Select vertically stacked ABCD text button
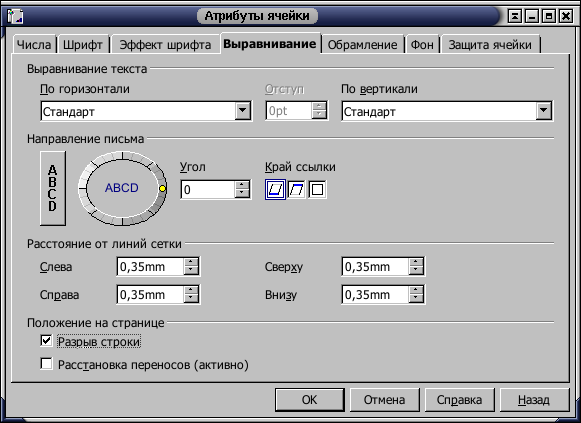The height and width of the screenshot is (423, 581). (53, 188)
